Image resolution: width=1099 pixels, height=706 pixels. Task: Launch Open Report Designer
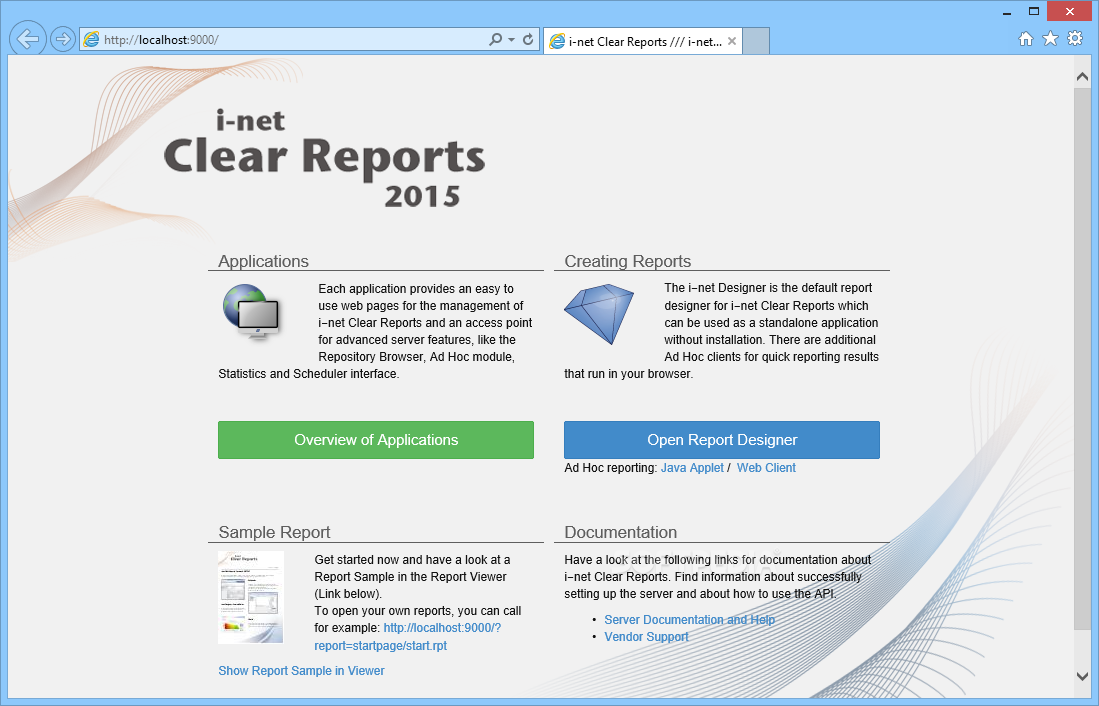(722, 440)
